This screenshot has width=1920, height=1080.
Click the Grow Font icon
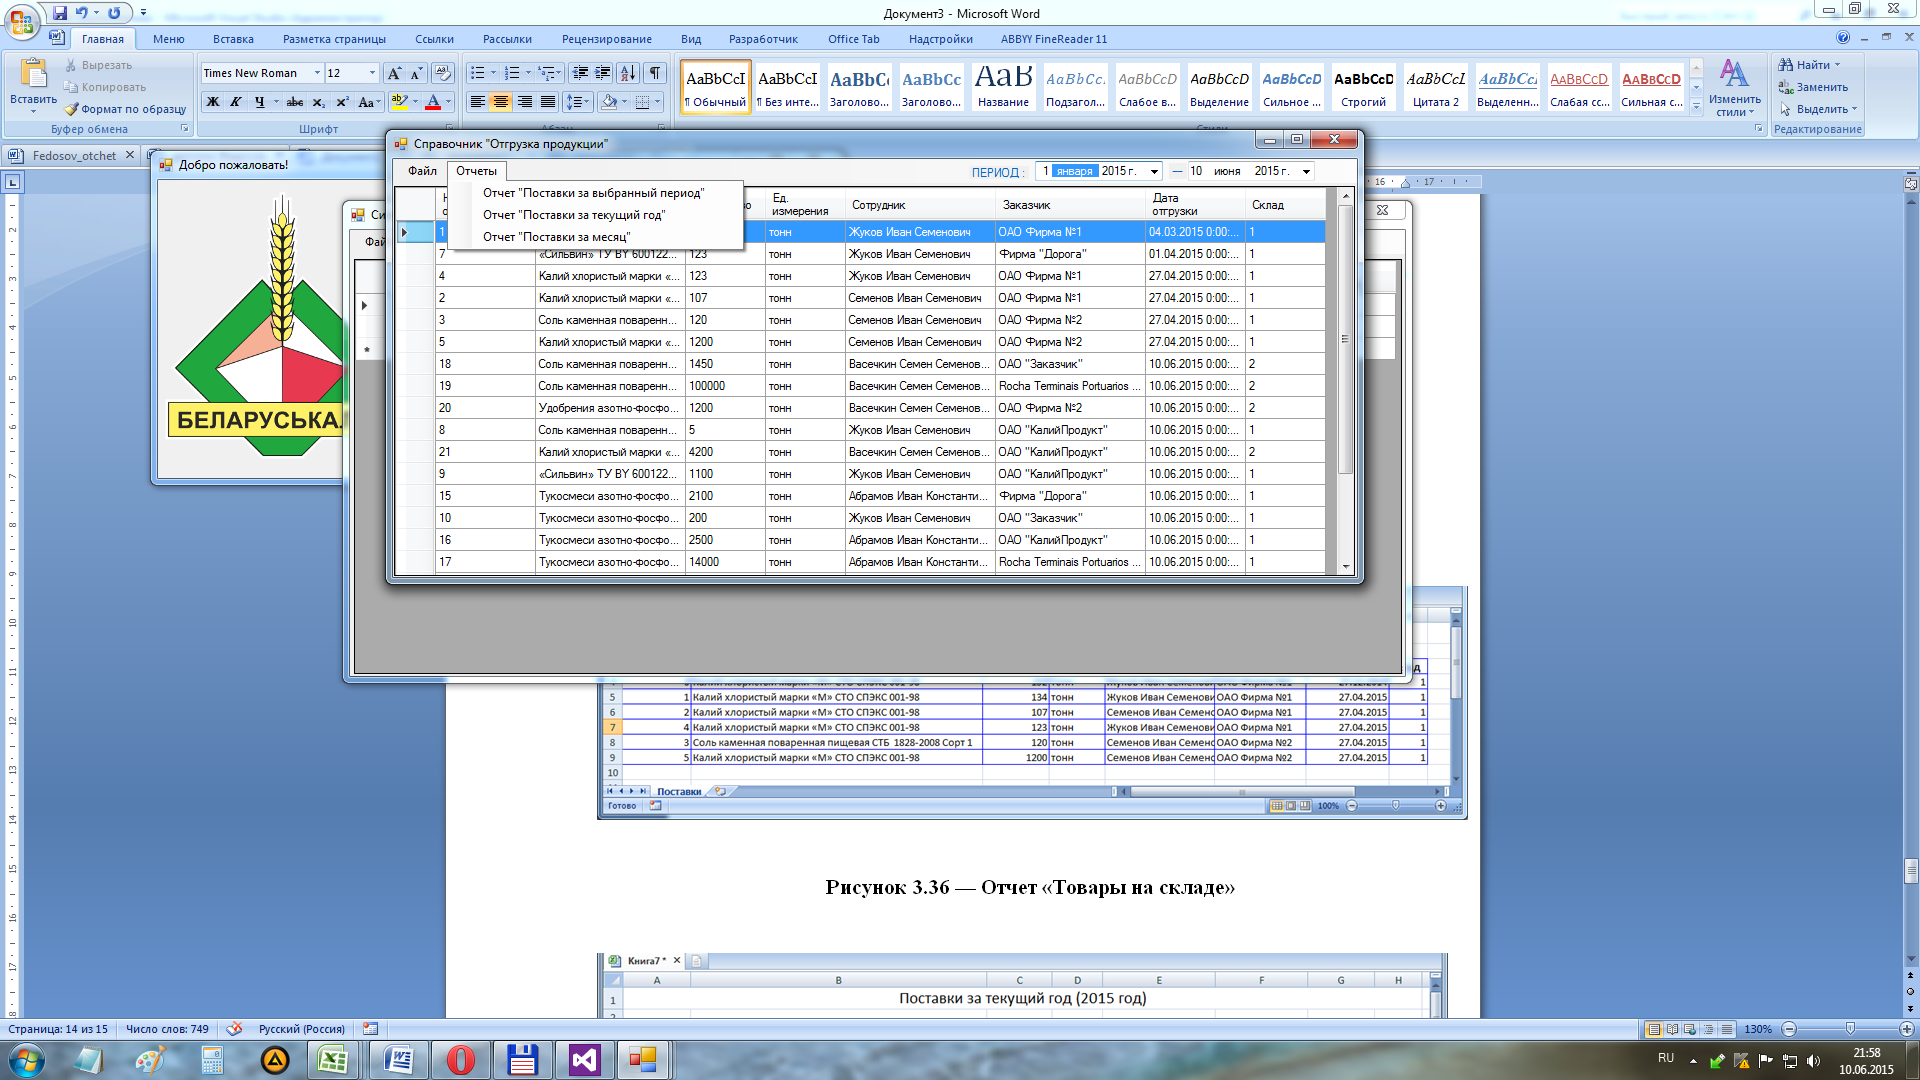(394, 73)
